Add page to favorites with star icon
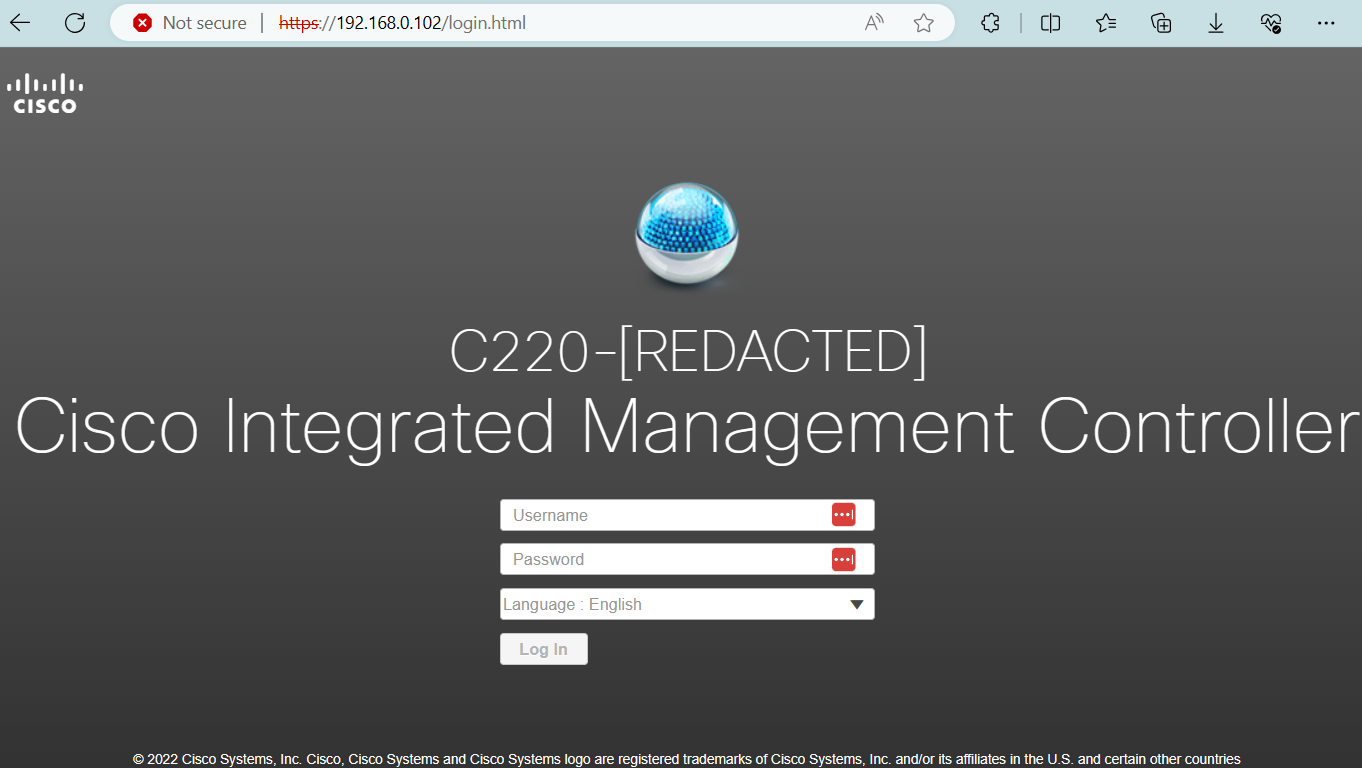 [923, 23]
